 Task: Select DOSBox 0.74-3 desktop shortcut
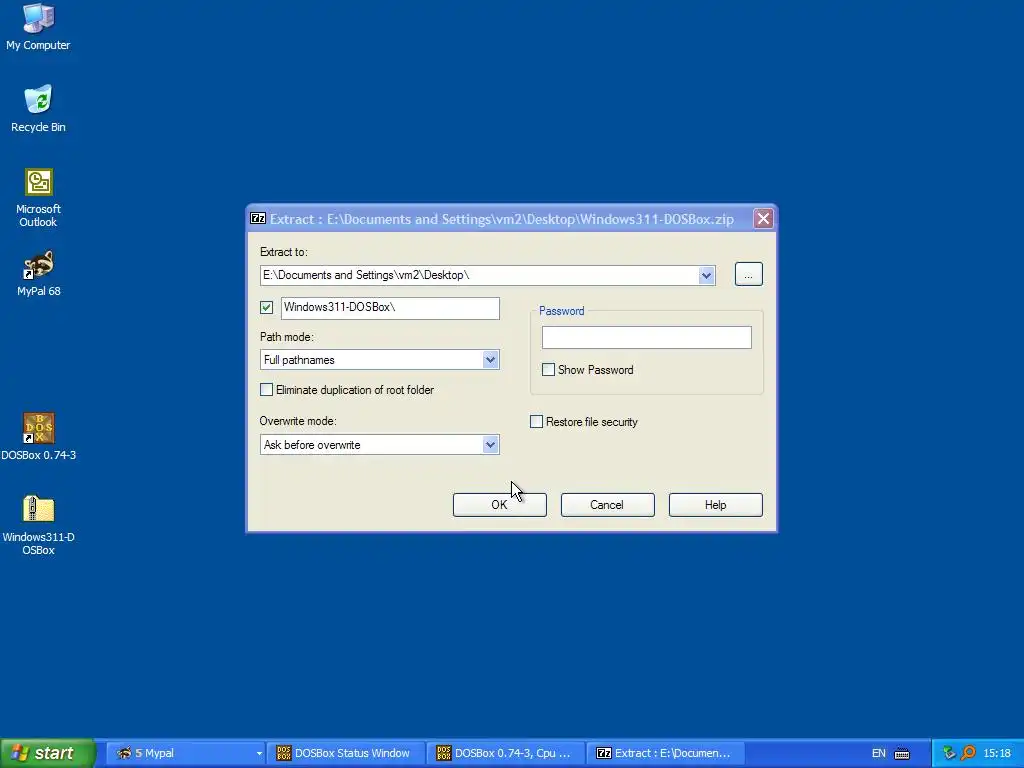(x=38, y=437)
